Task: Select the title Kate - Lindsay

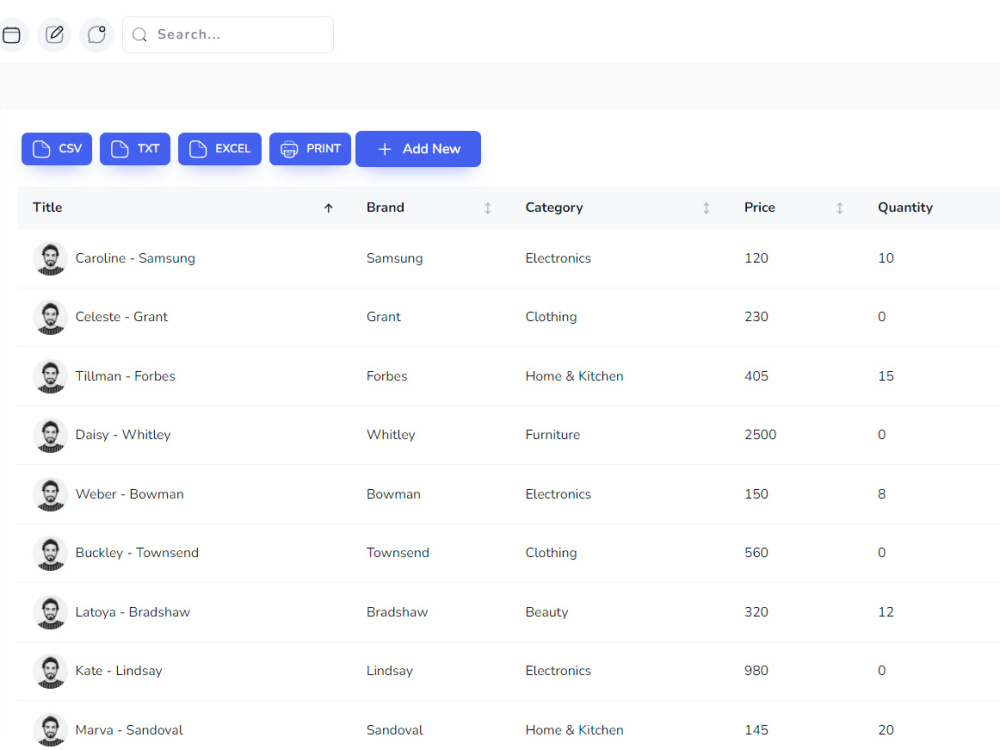Action: 119,671
